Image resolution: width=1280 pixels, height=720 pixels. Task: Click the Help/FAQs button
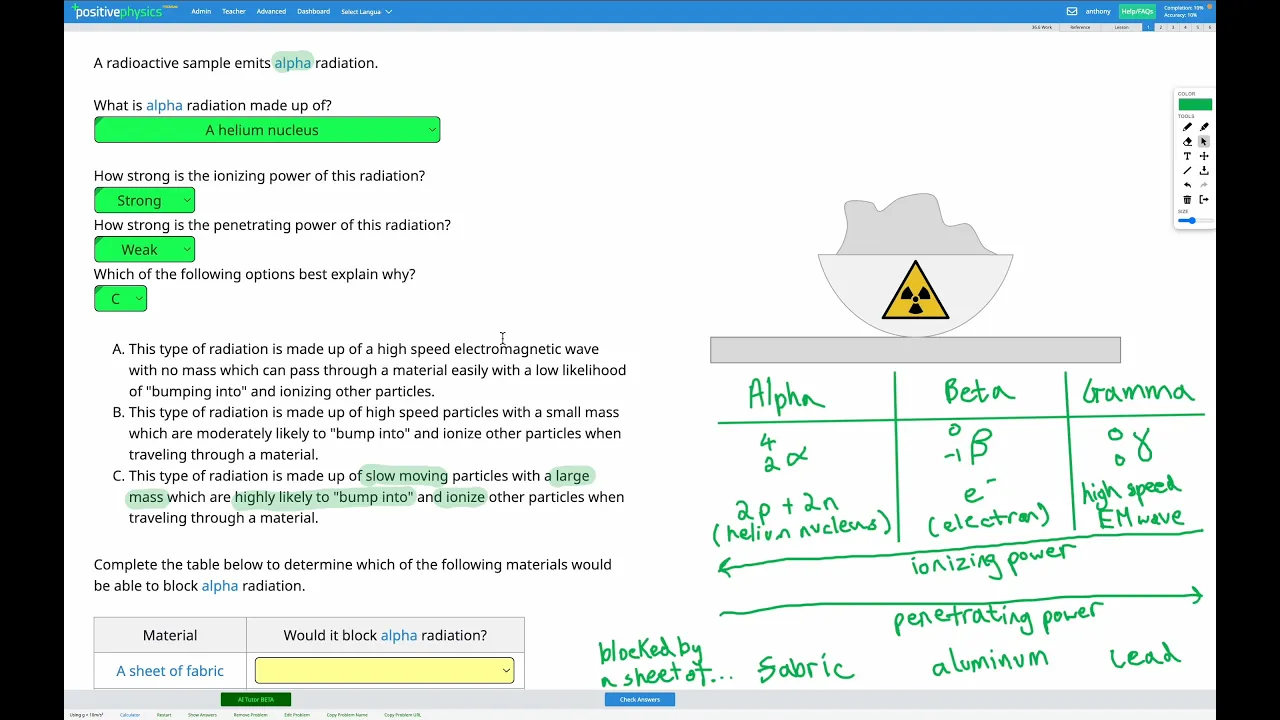[1137, 11]
